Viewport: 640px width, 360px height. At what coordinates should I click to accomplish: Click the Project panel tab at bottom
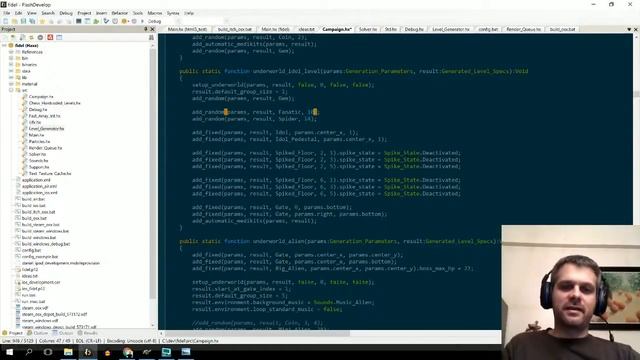tap(12, 333)
